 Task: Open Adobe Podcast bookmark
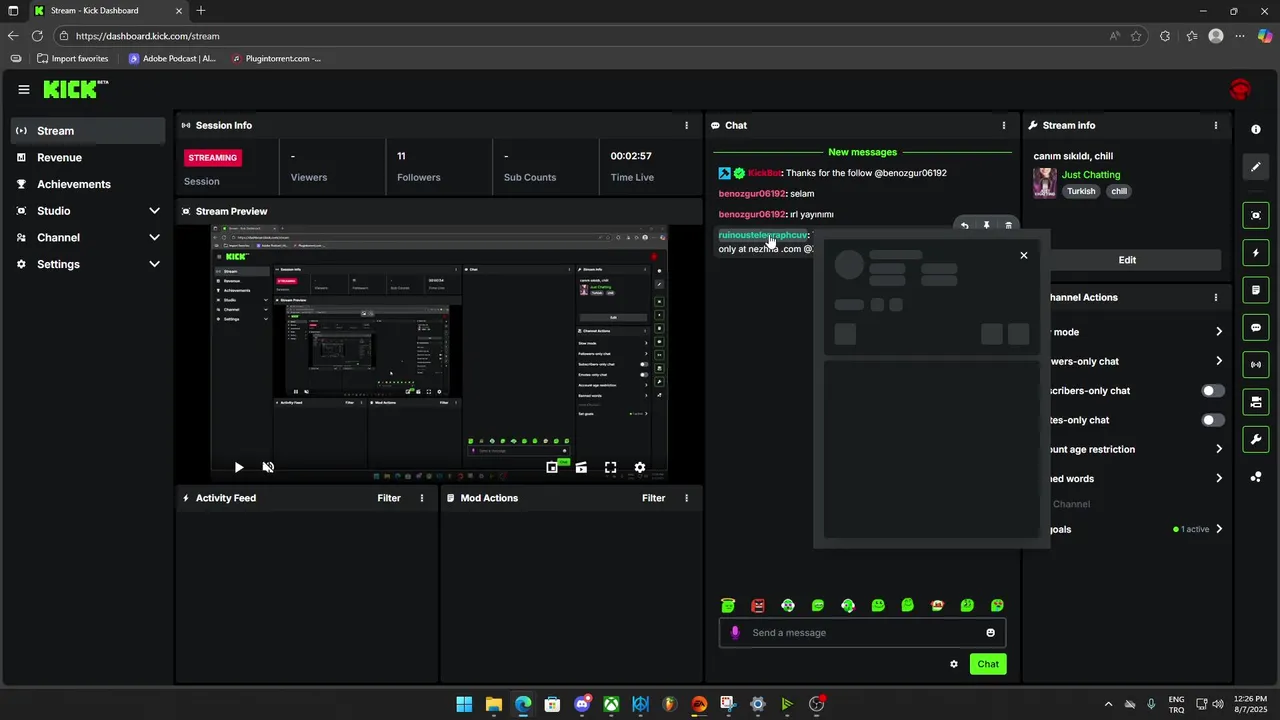click(172, 59)
